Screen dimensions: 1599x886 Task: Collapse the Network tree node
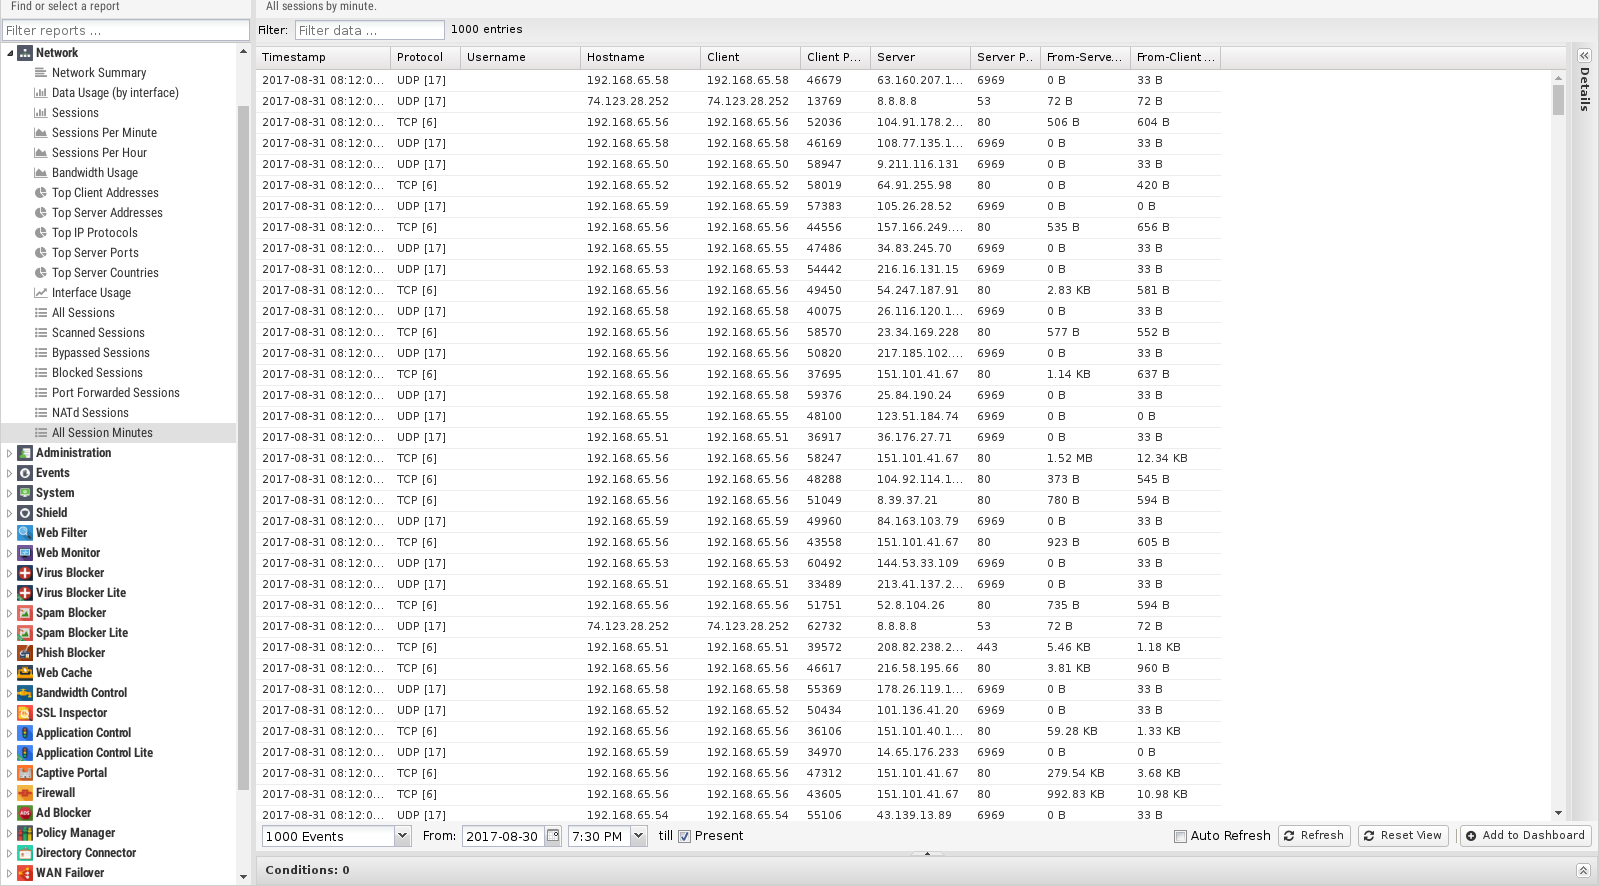pos(10,53)
